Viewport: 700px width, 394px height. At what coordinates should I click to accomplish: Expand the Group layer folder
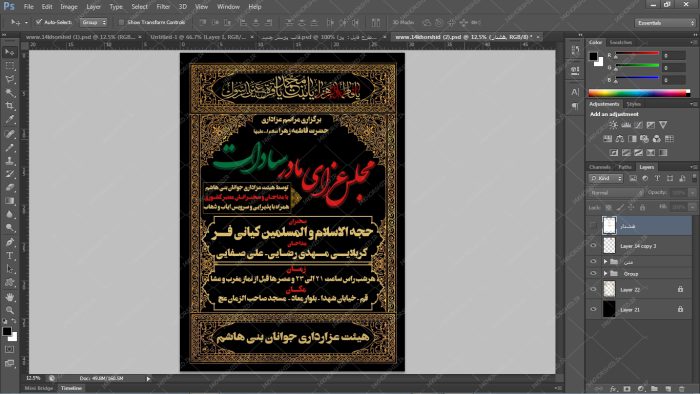click(606, 273)
